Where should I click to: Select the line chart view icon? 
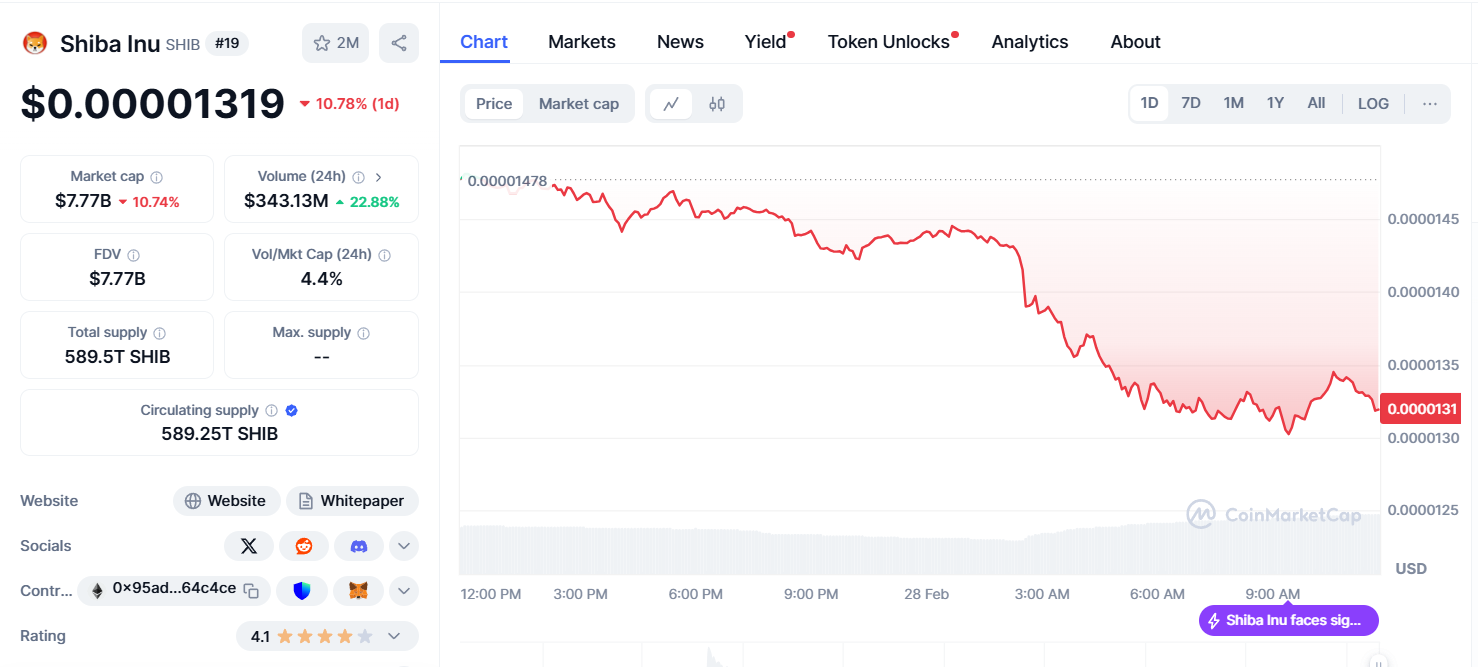671,104
